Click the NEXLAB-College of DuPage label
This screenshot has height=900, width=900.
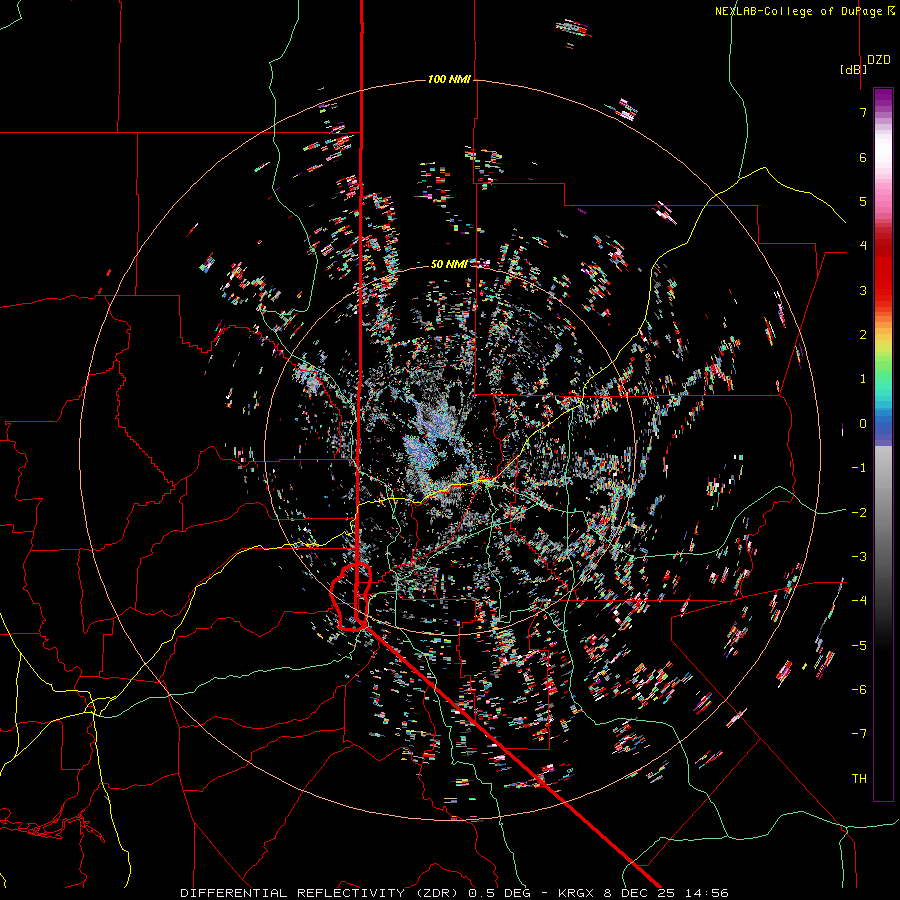[804, 11]
